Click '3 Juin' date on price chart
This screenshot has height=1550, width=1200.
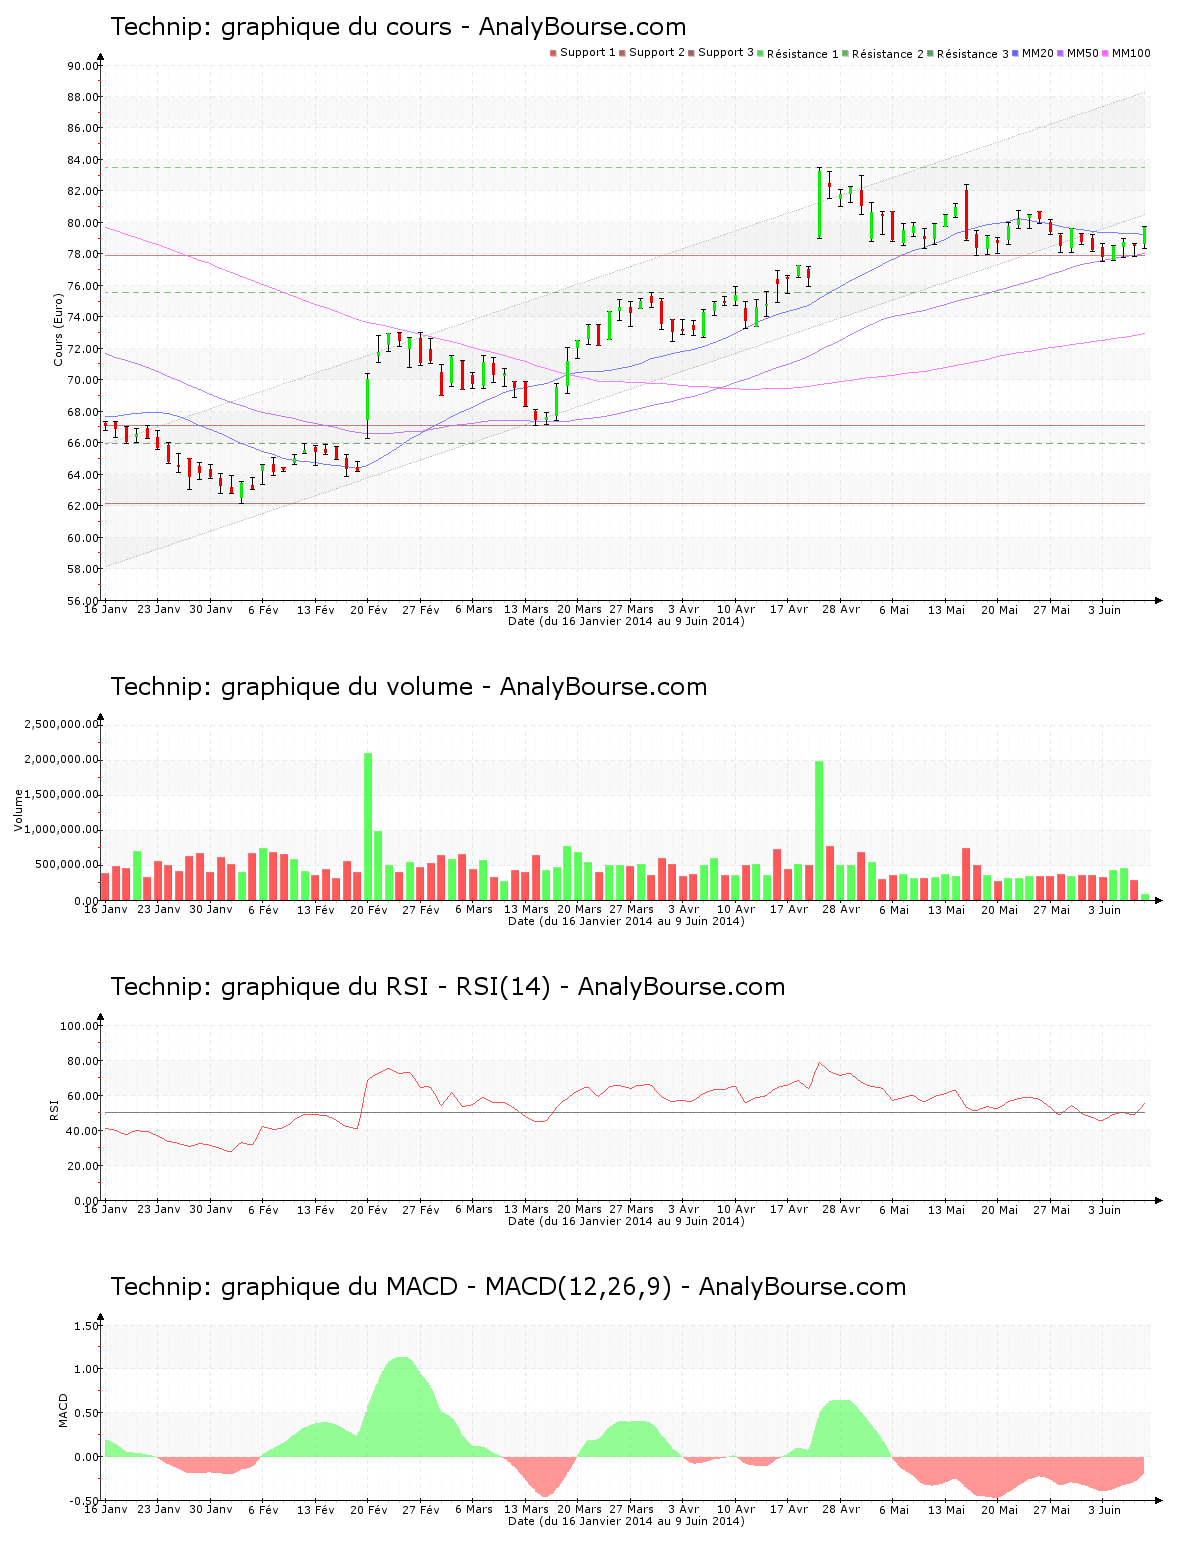tap(1104, 609)
